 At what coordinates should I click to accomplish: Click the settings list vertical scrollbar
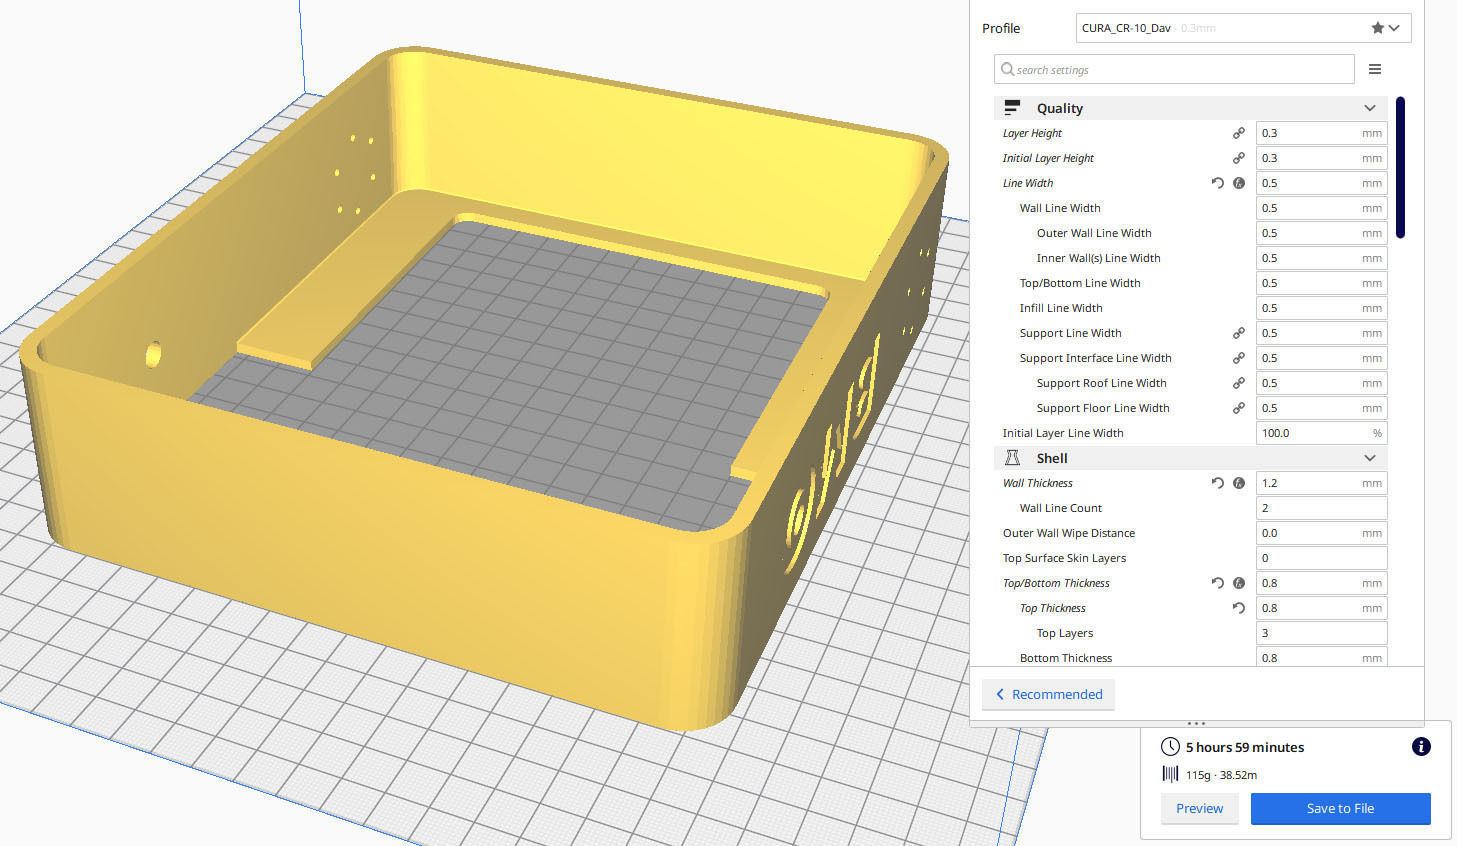pos(1401,167)
